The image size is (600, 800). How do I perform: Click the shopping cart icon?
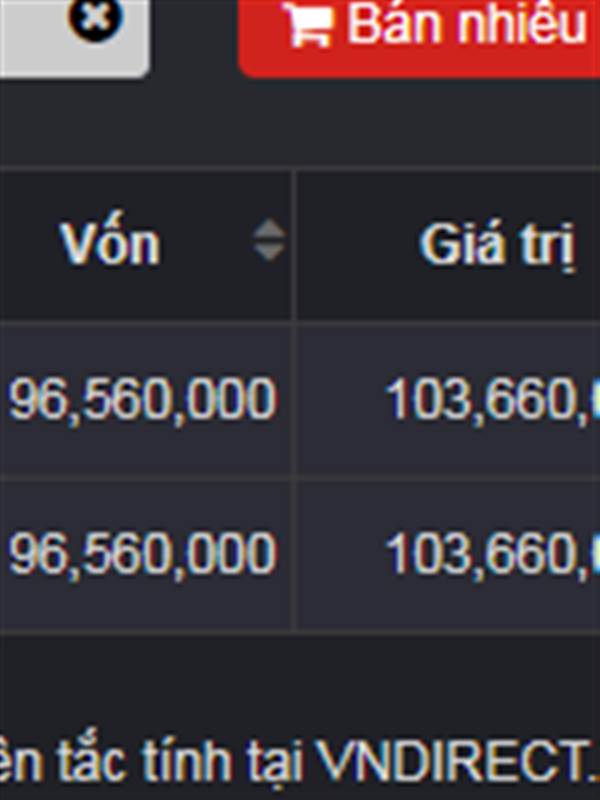pos(308,24)
